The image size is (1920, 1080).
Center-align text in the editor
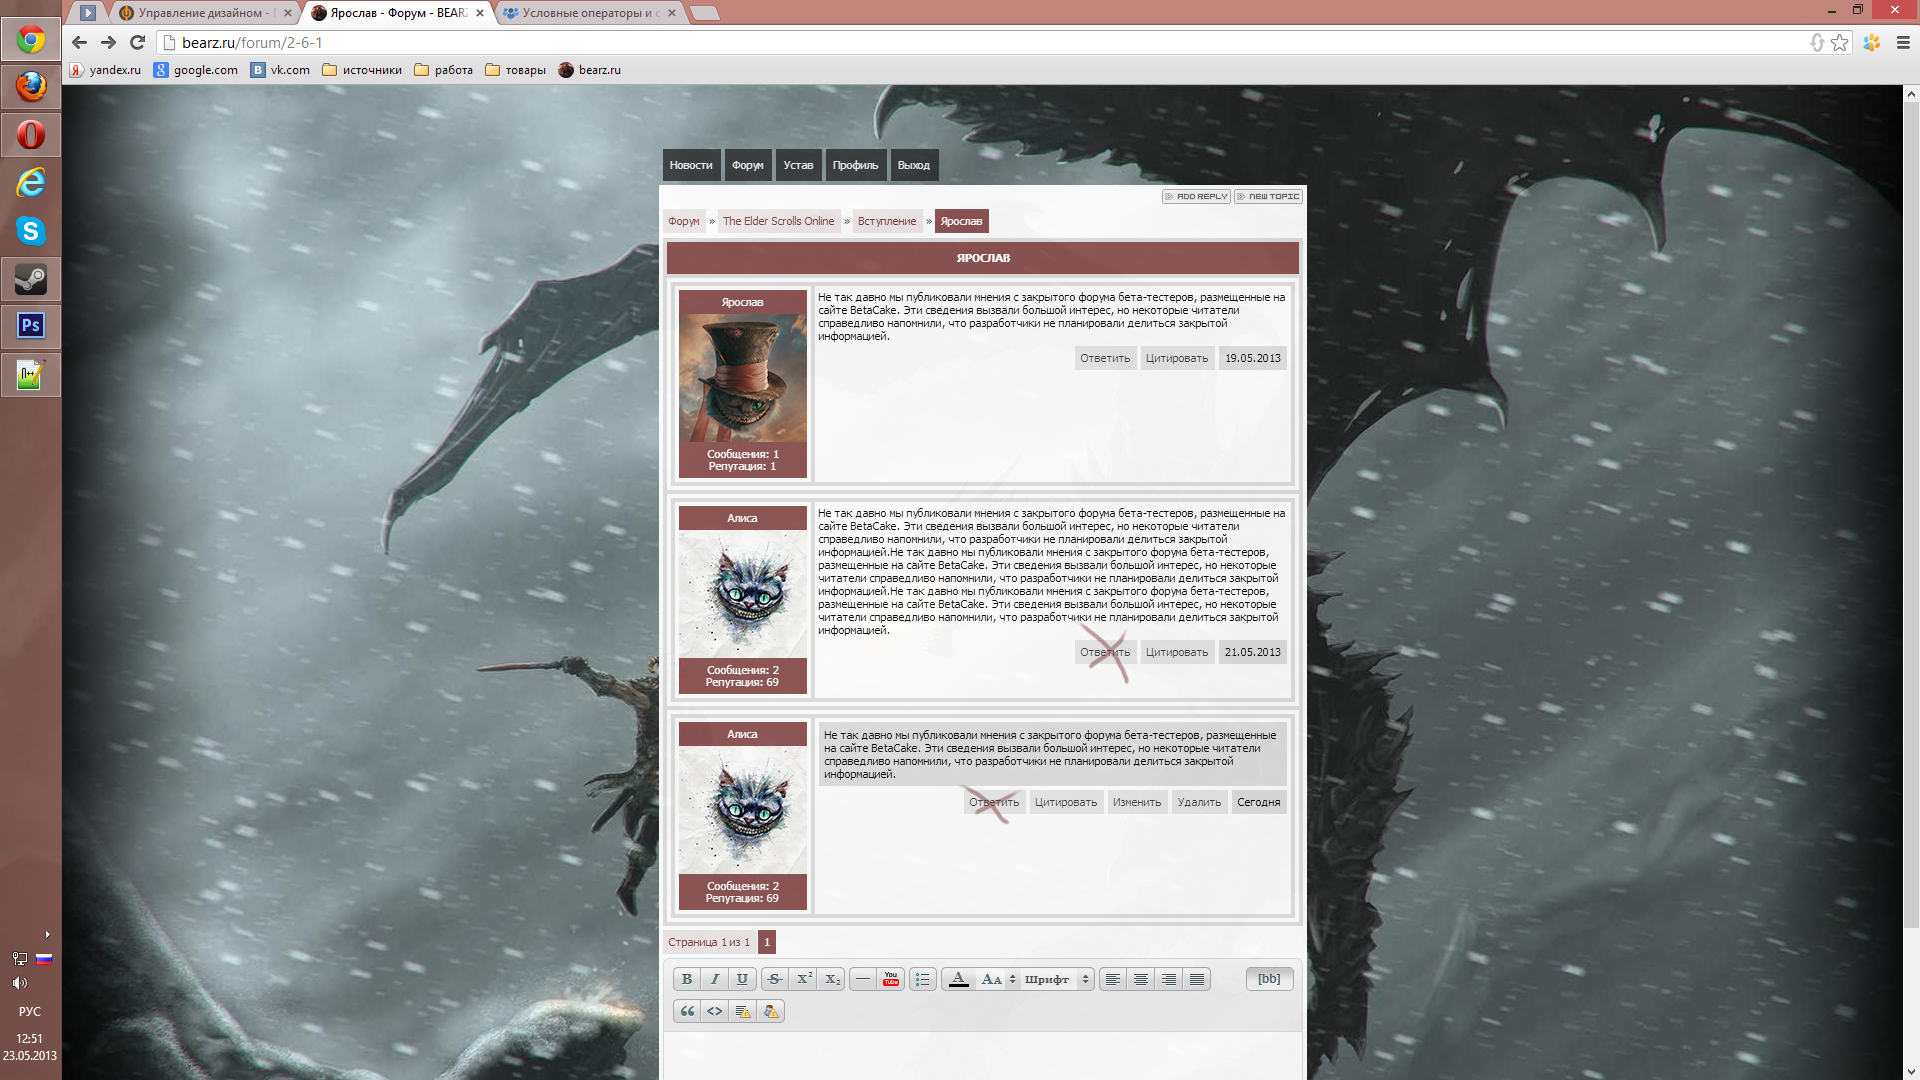pyautogui.click(x=1141, y=979)
